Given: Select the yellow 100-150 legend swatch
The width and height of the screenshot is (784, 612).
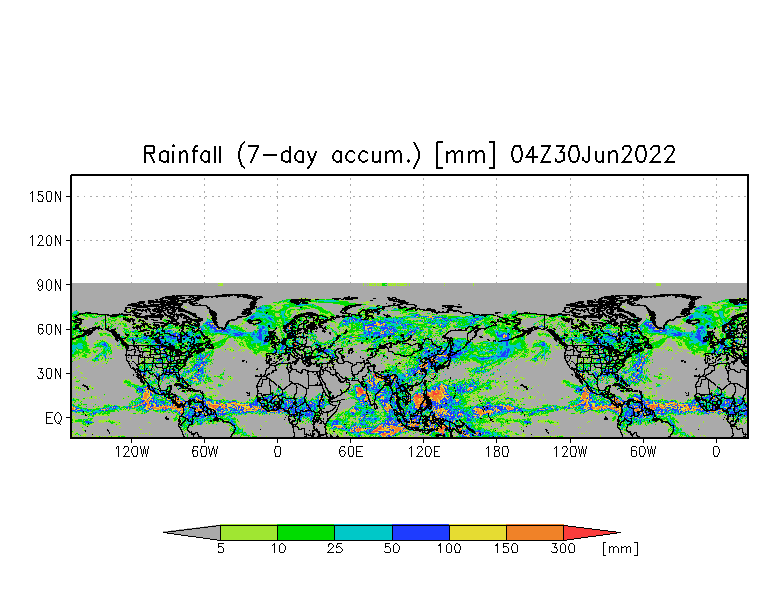Looking at the screenshot, I should pos(478,532).
